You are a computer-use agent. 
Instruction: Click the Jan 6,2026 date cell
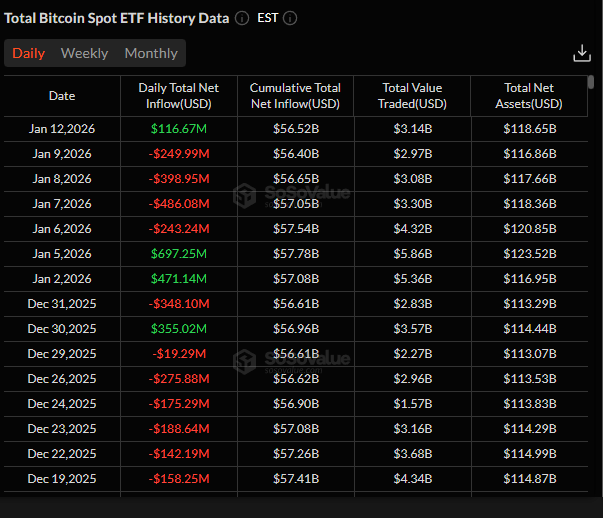click(x=62, y=229)
